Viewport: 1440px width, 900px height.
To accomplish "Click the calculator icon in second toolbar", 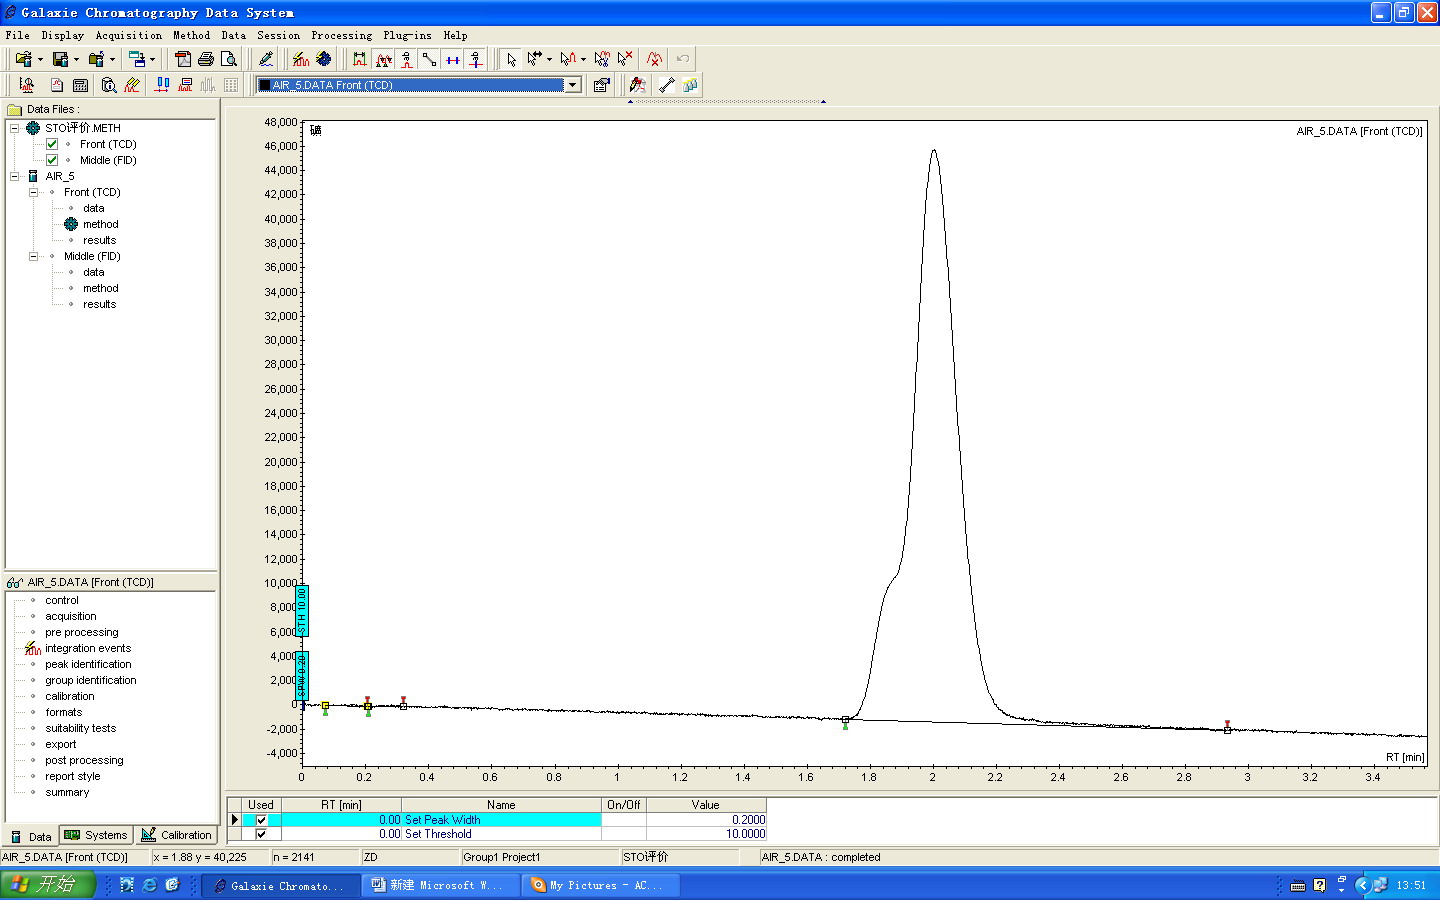I will point(81,85).
